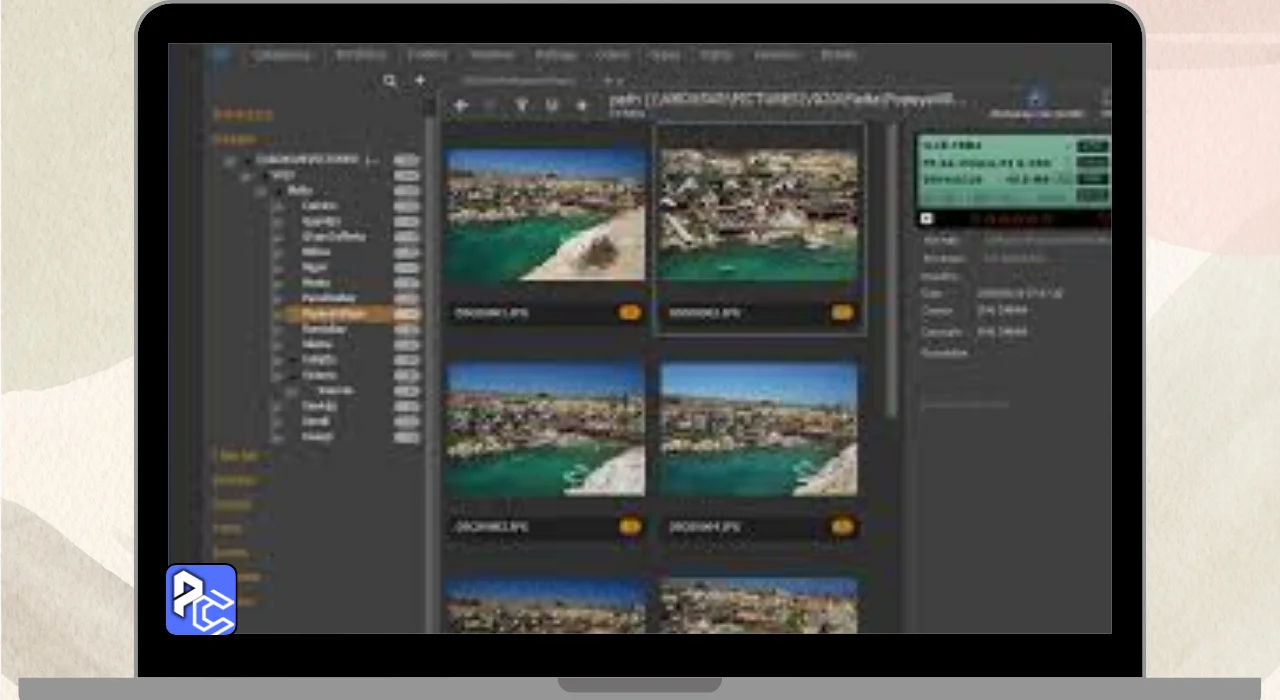Click the blue glowing icon above the green panel

pyautogui.click(x=1035, y=98)
